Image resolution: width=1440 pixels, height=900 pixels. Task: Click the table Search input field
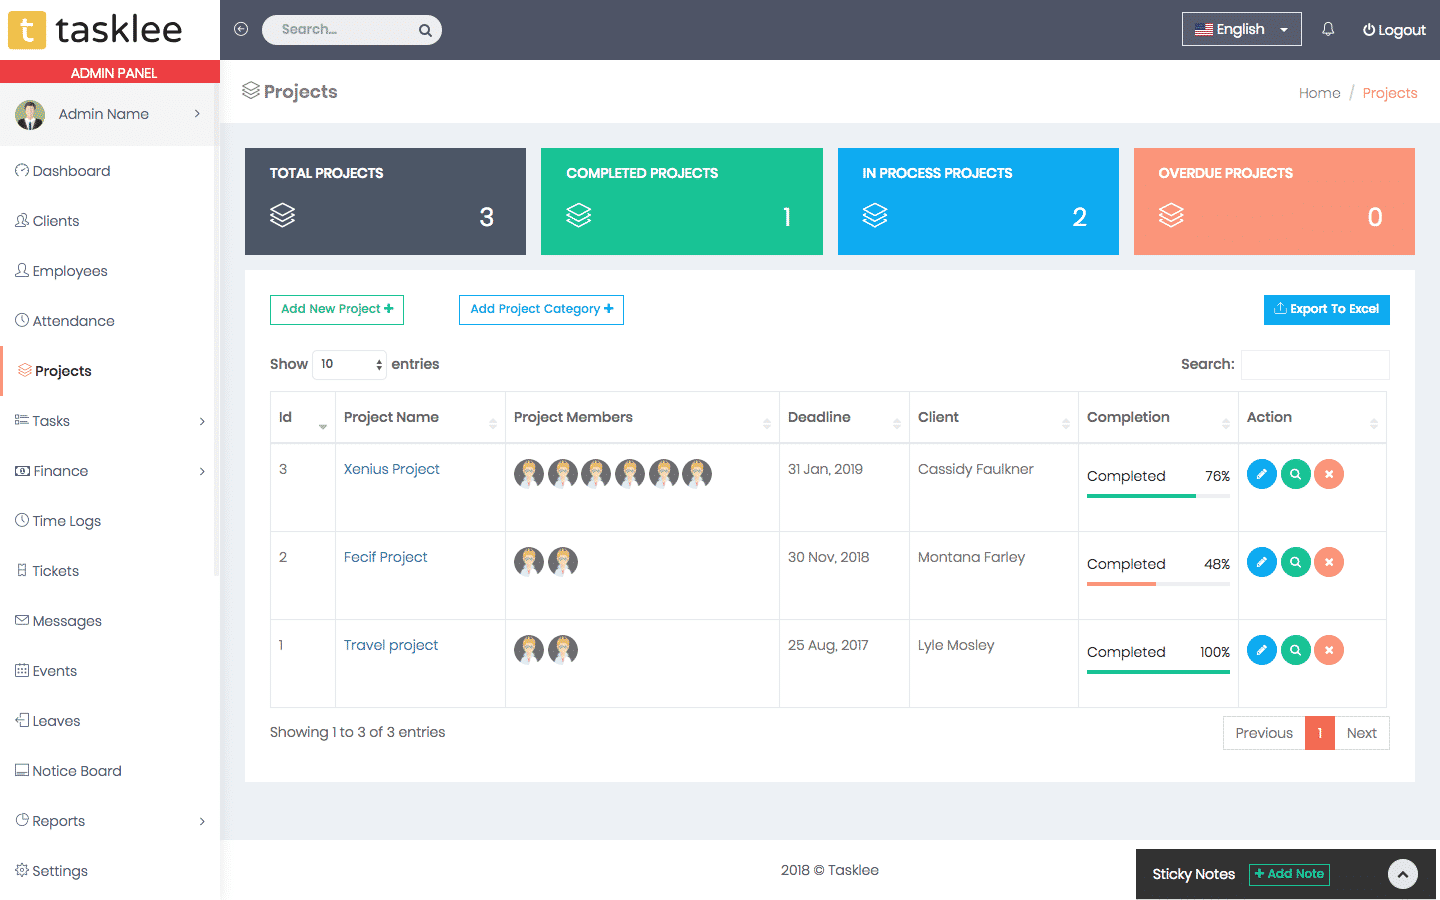click(1314, 364)
